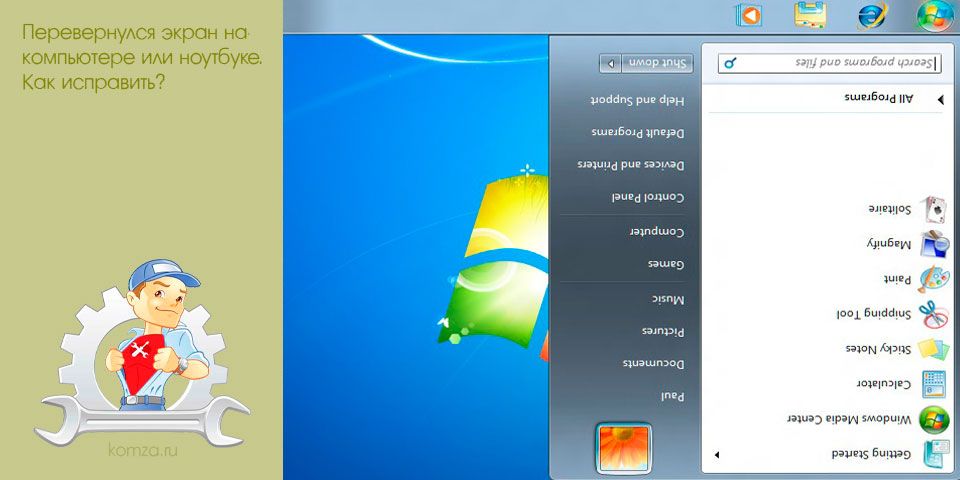Launch the Paint palette icon

(x=935, y=280)
